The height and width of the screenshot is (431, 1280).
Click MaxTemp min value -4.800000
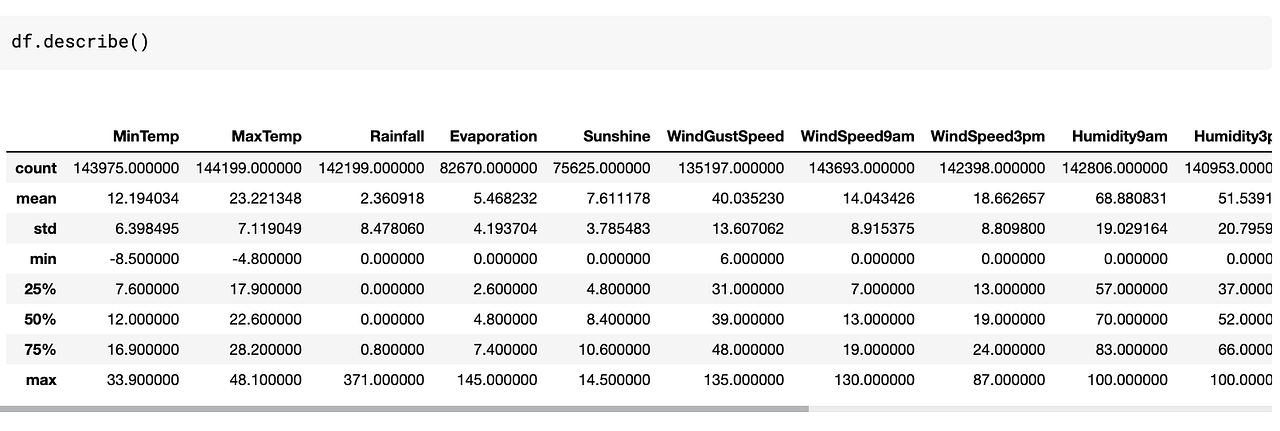[x=269, y=259]
